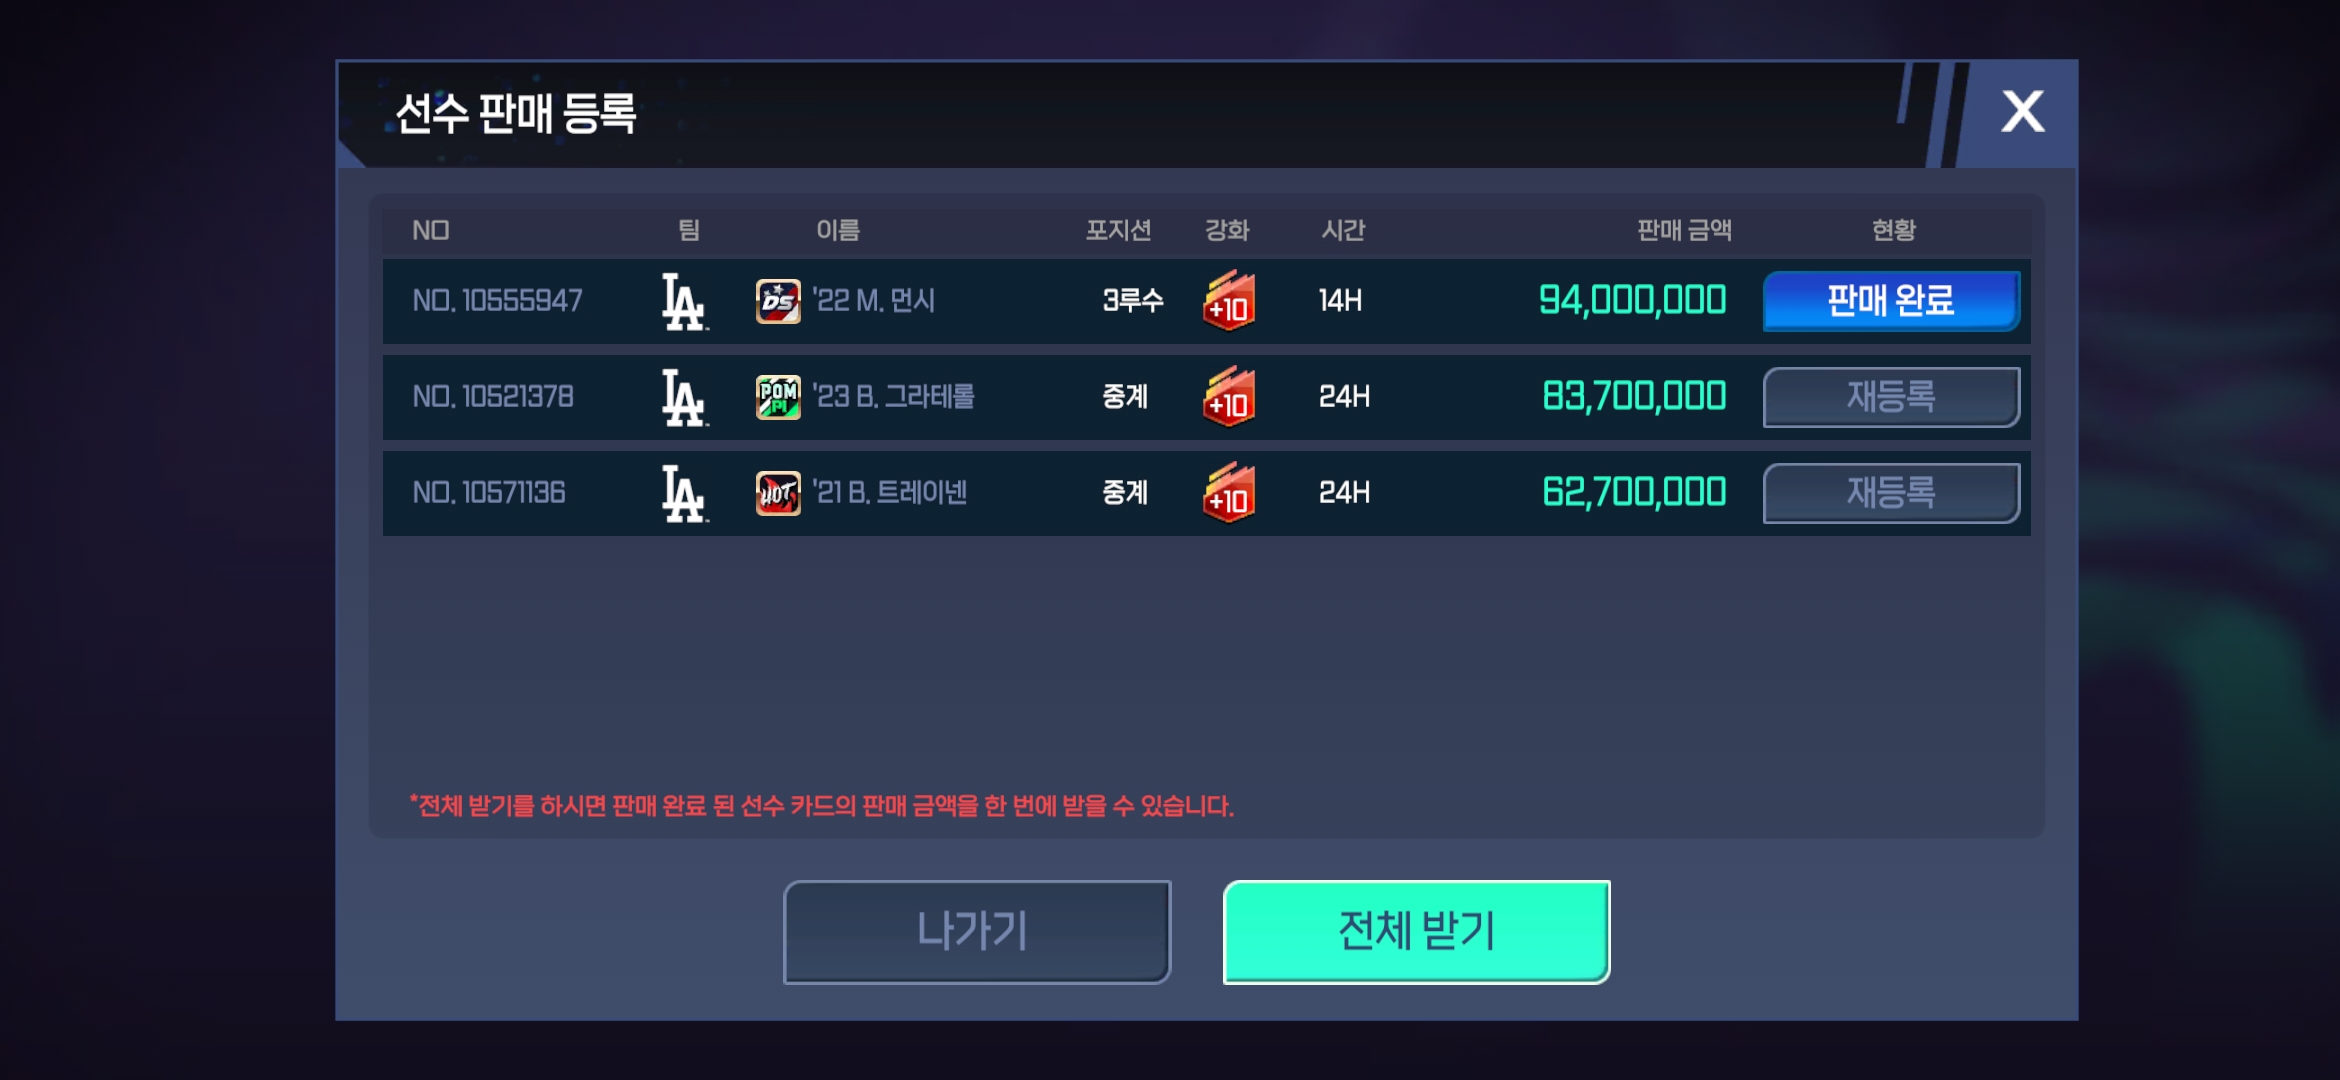Screen dimensions: 2340x1080
Task: Click the 판매 금액 column header
Action: 1684,230
